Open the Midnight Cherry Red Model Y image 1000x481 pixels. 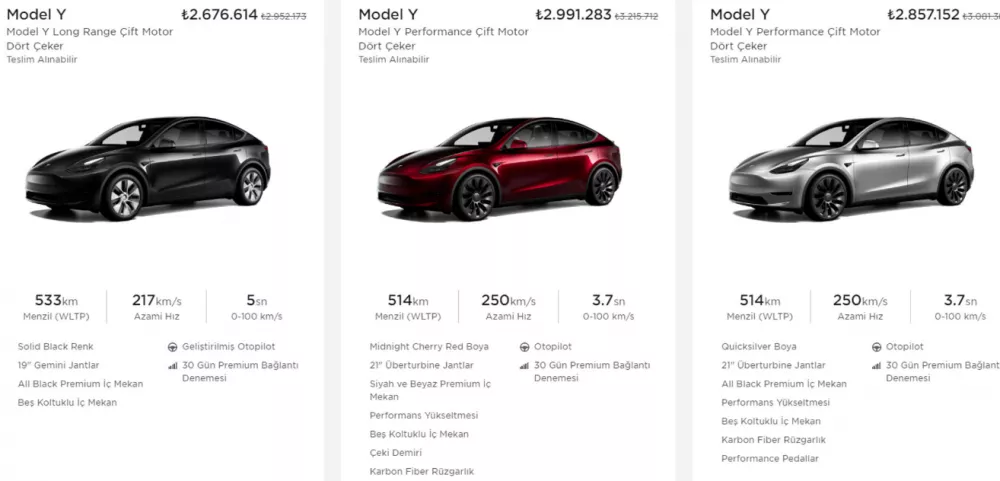coord(500,168)
